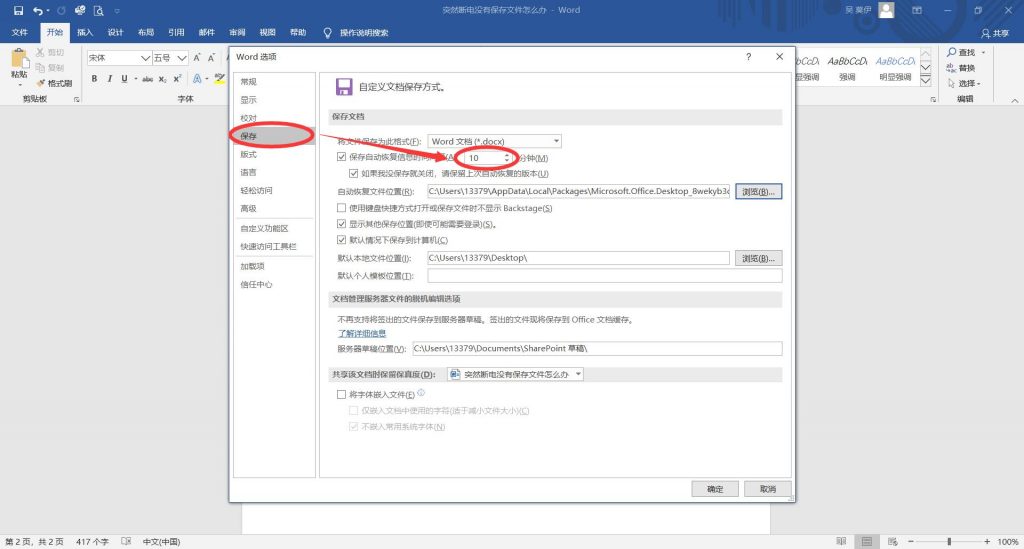Toggle 保存自动恢复信息 autosave checkbox
This screenshot has height=549, width=1024.
coord(342,157)
